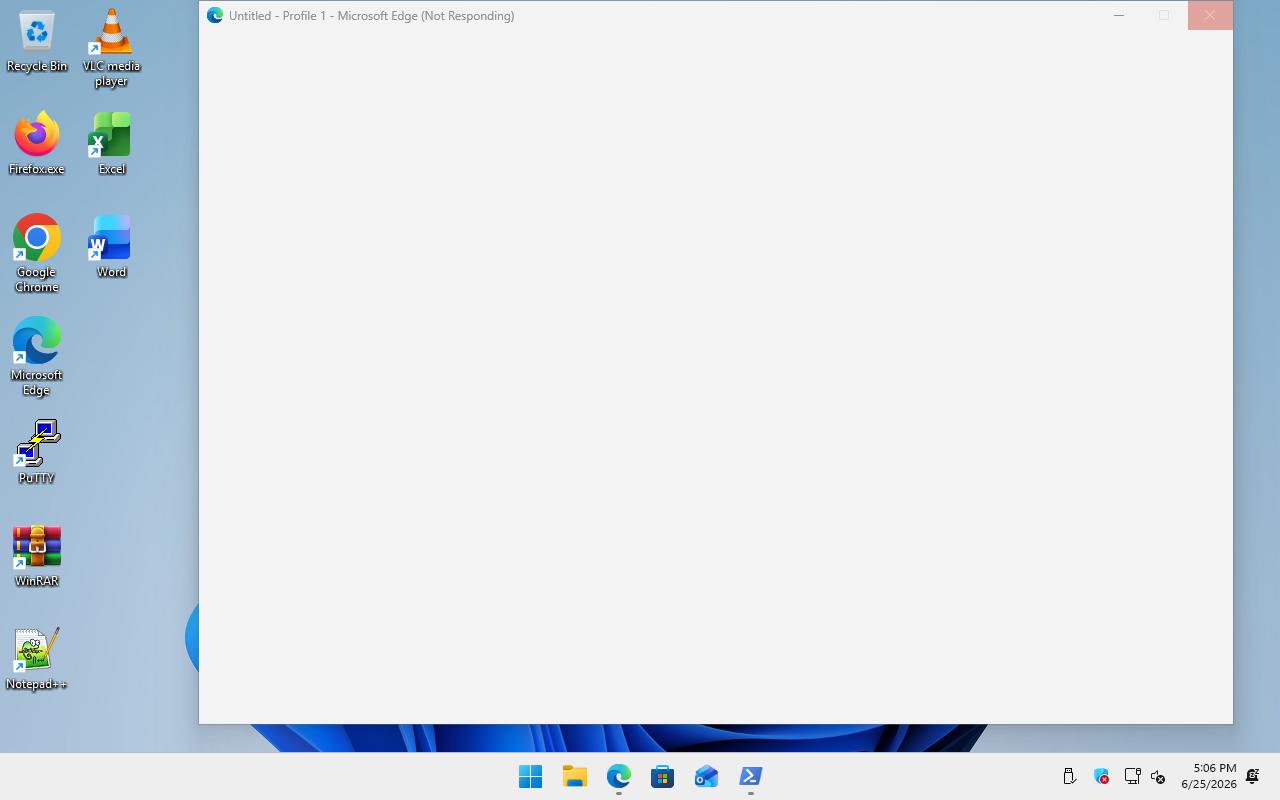Viewport: 1280px width, 800px height.
Task: Select the Firefox.exe desktop icon
Action: (37, 145)
